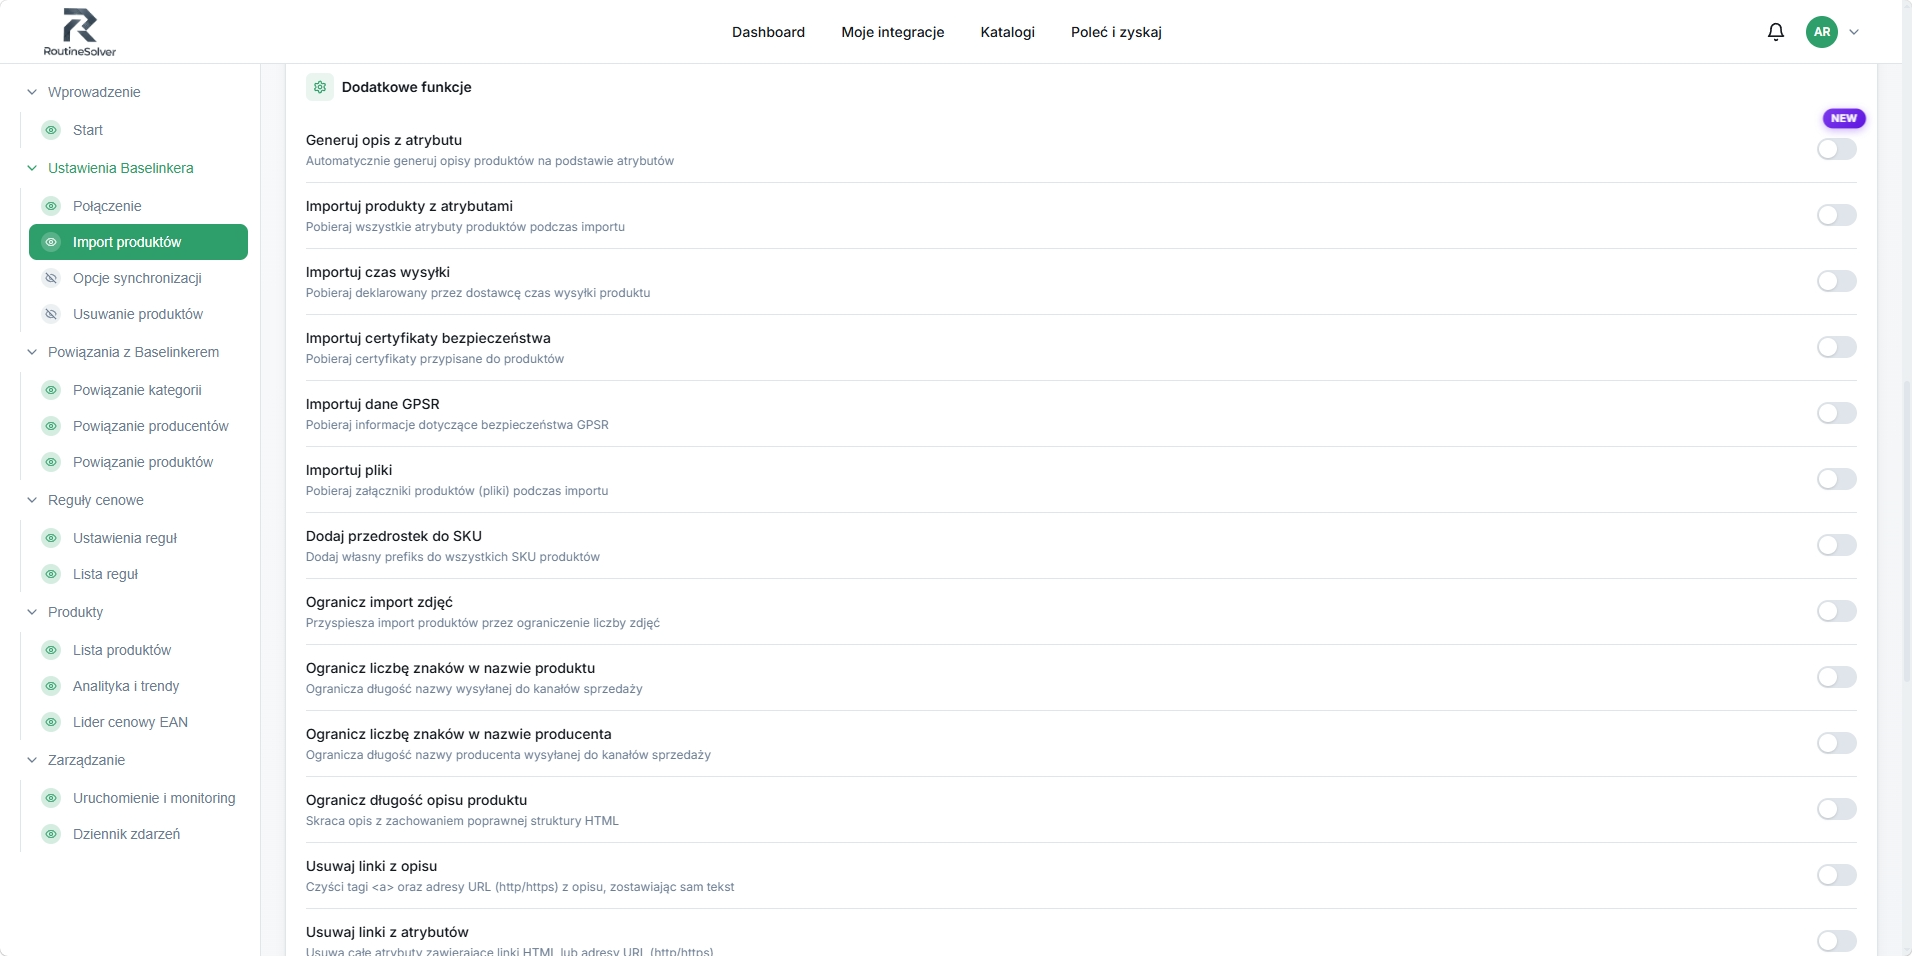Enable Ogranicz długość opisu produktu switch

[x=1836, y=809]
